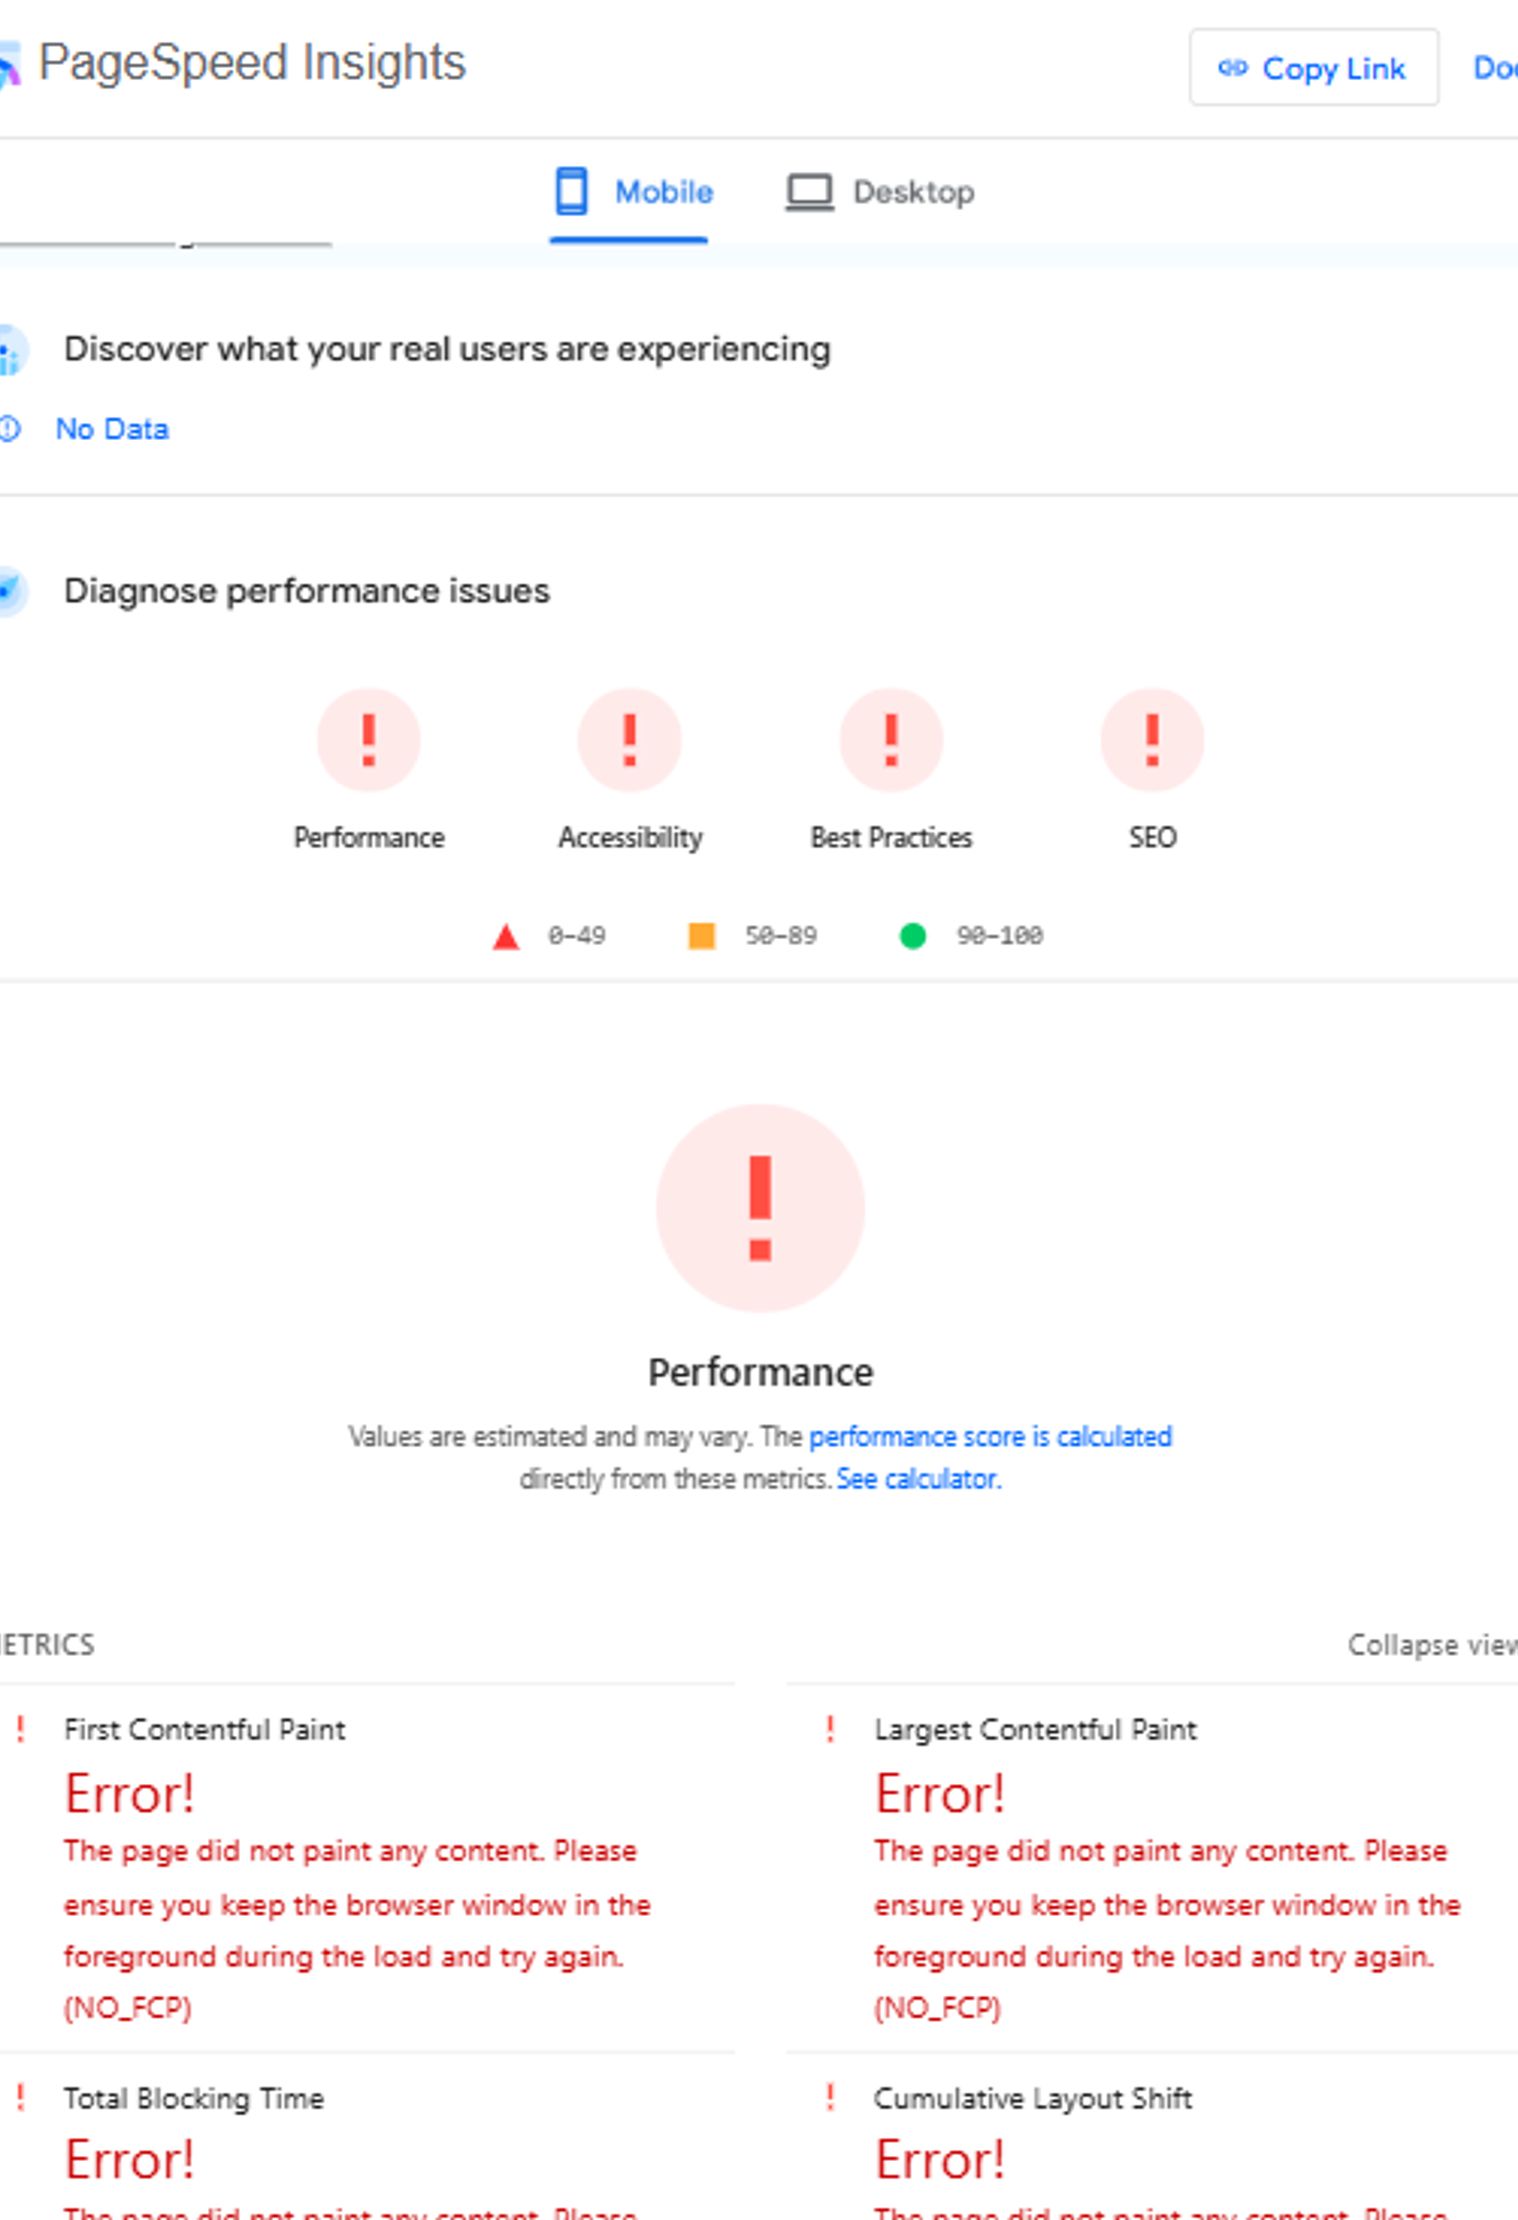Click the orange 50-89 legend square
The image size is (1518, 2220).
tap(702, 935)
